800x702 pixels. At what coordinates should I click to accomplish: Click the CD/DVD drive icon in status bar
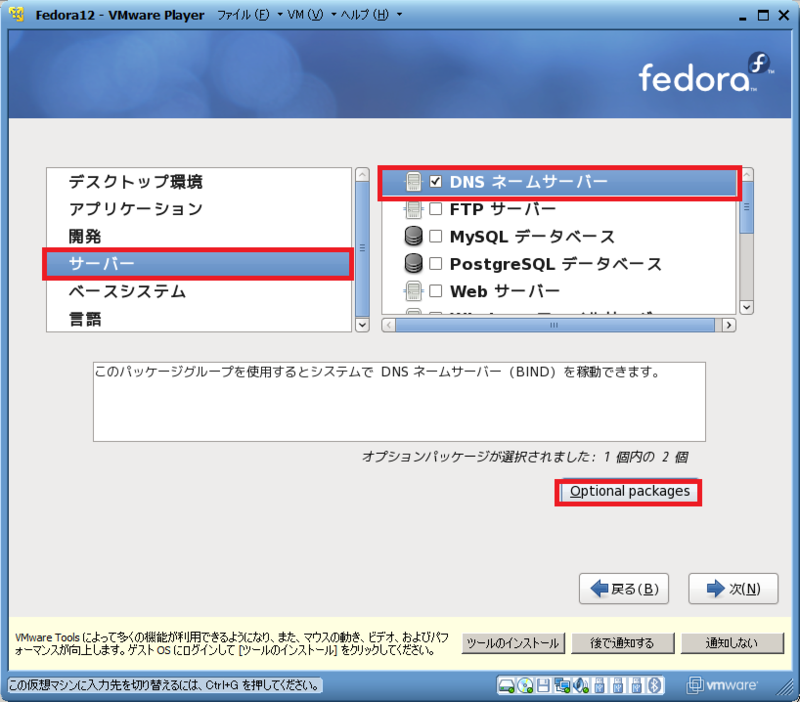524,687
